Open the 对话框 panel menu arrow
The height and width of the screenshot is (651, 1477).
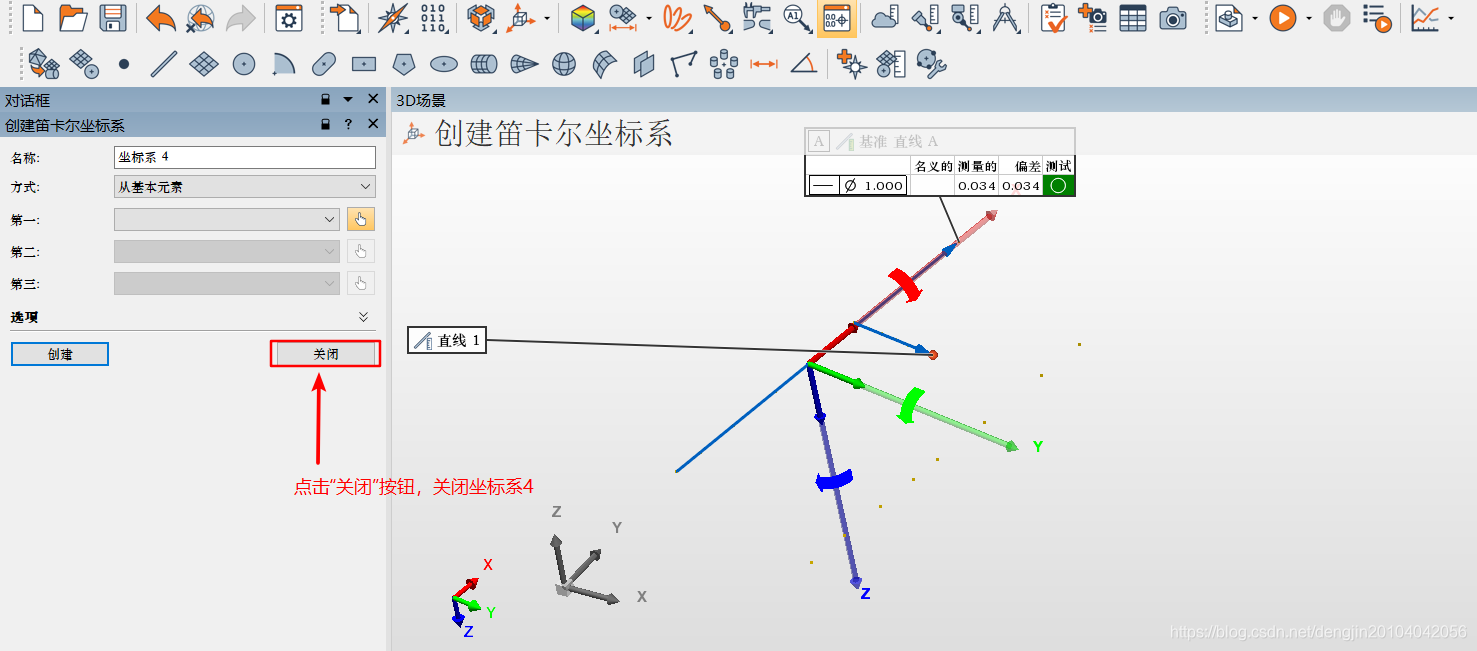pos(348,99)
